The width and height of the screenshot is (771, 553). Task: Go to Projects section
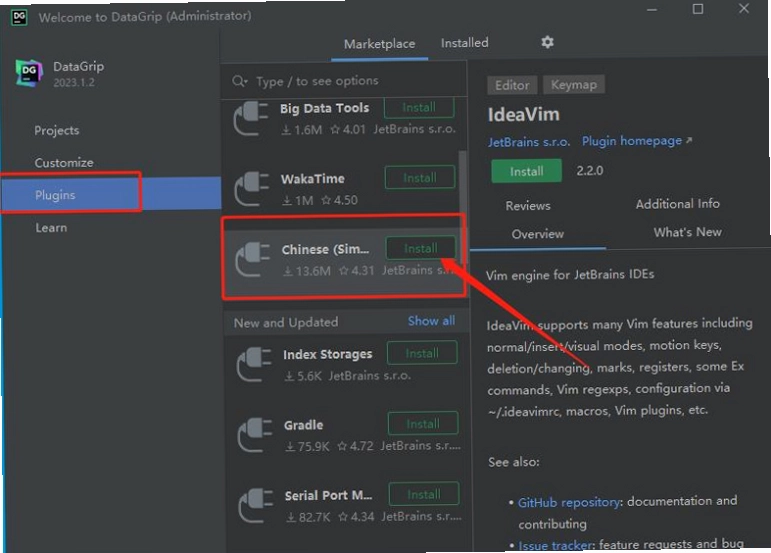click(57, 130)
